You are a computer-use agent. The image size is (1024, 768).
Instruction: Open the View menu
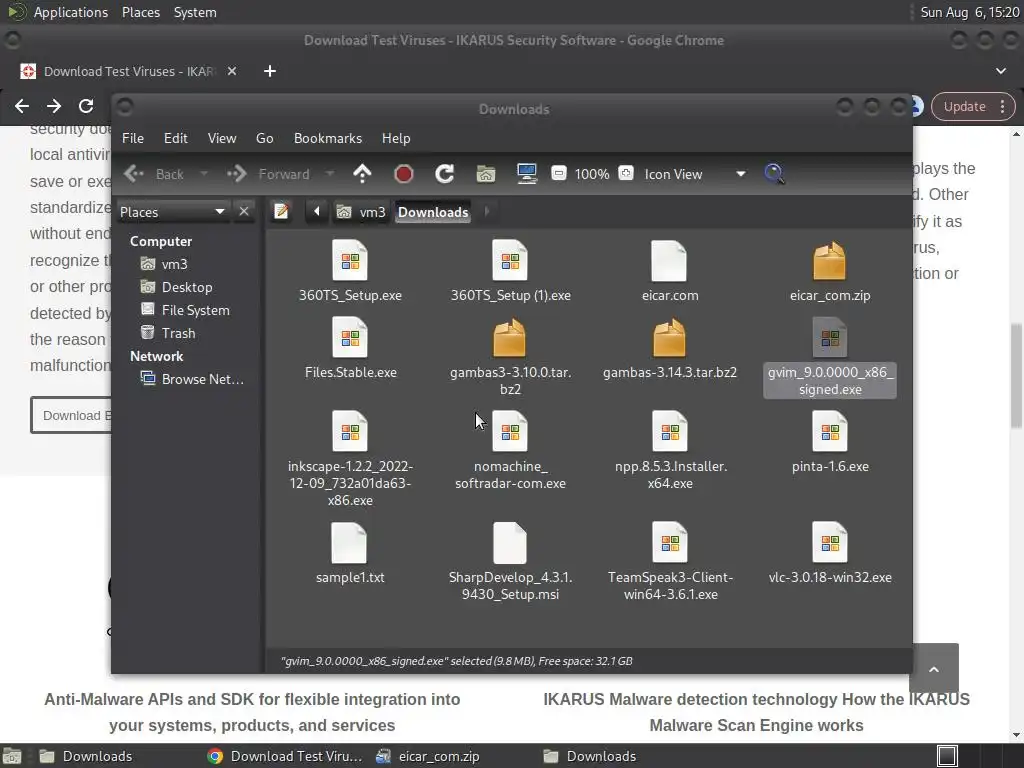(221, 138)
